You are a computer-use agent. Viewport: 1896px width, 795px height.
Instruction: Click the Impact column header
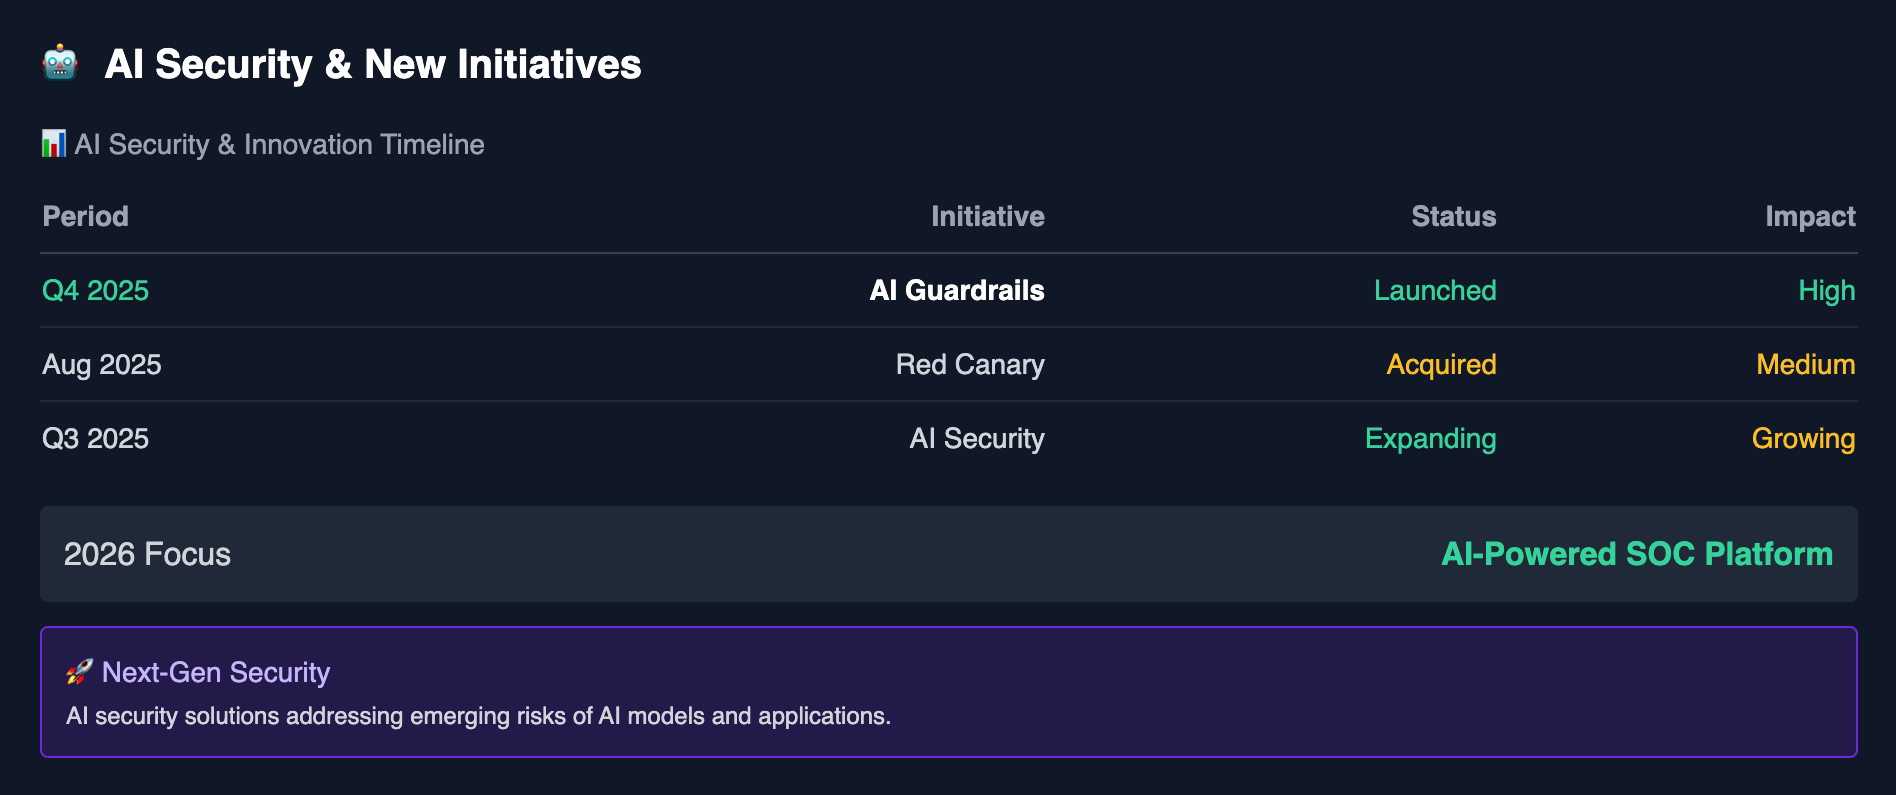[1810, 216]
